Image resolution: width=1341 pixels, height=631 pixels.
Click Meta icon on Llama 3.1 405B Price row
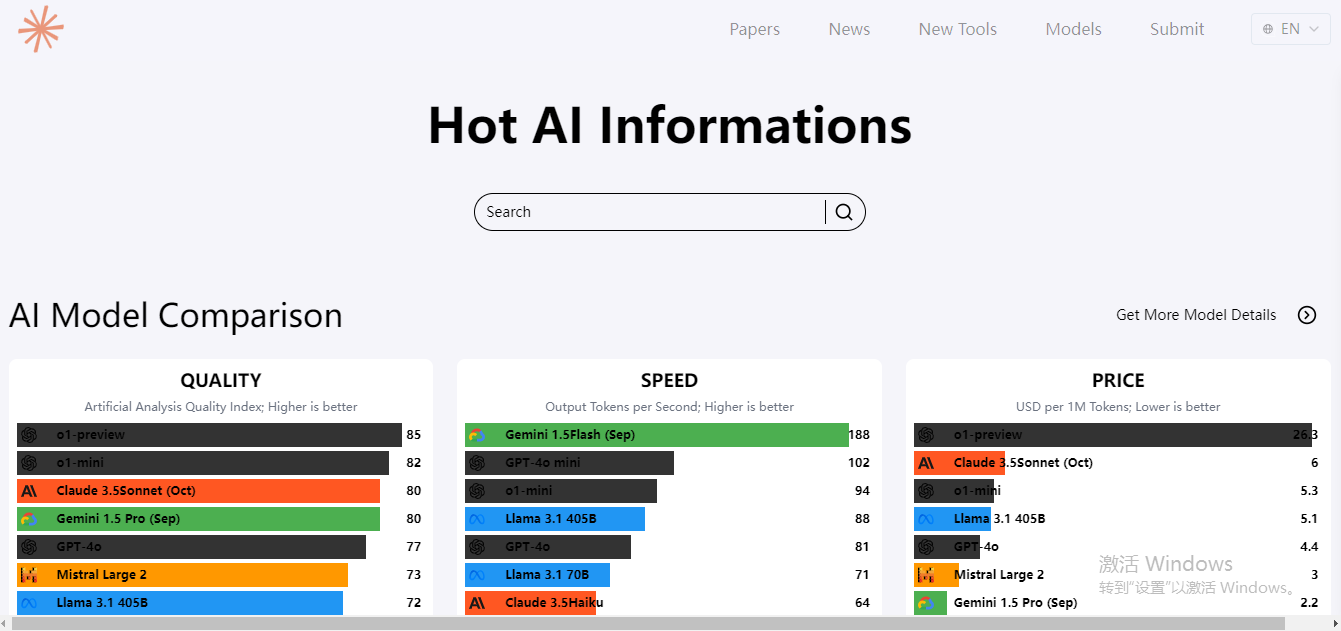click(926, 519)
